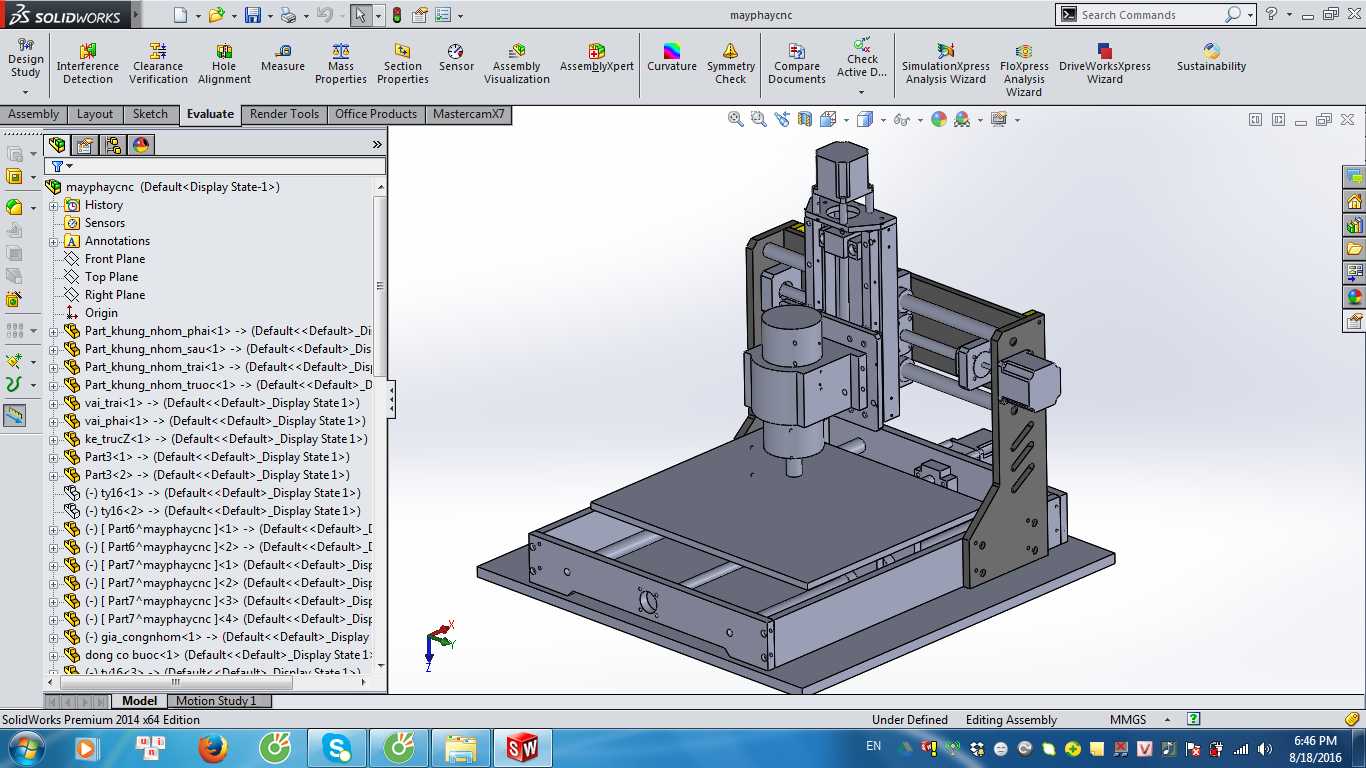The width and height of the screenshot is (1366, 768).
Task: Switch to the Sketch tab
Action: tap(151, 114)
